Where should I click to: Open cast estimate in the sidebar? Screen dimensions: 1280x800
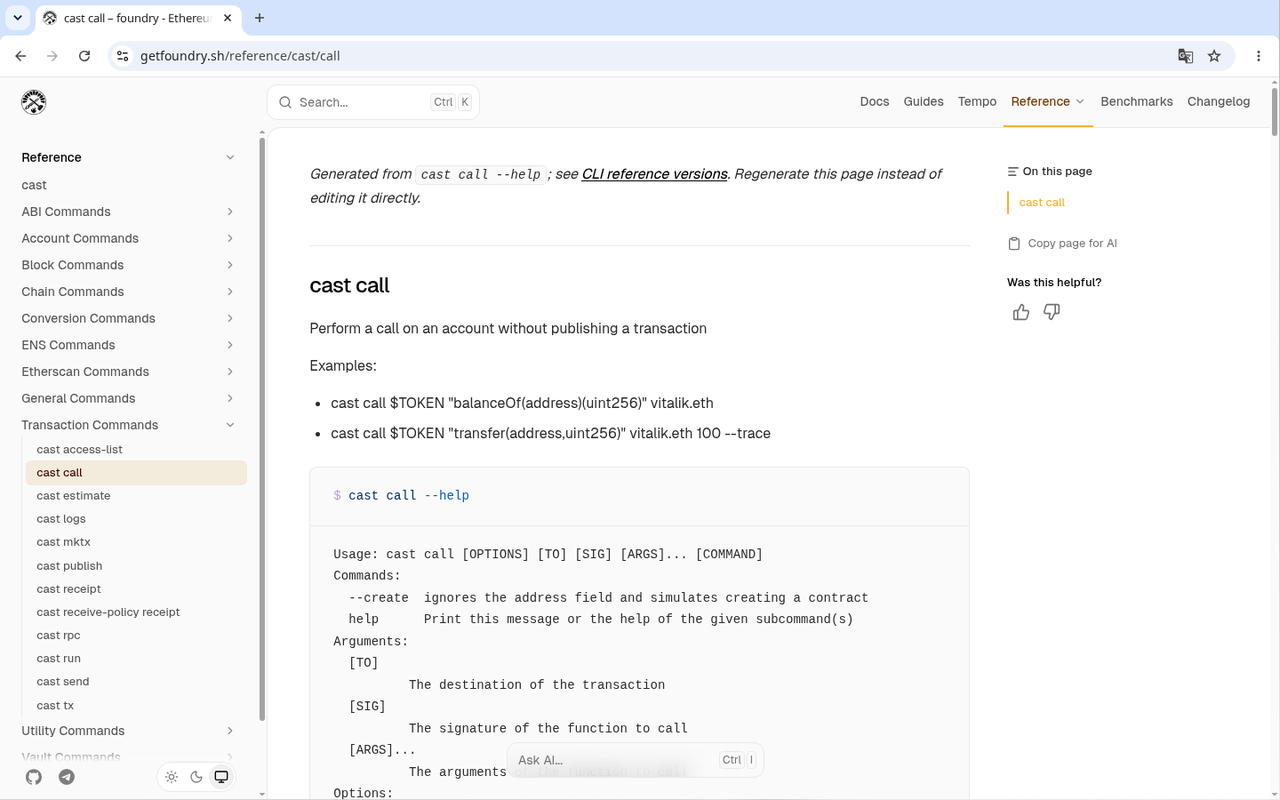74,496
